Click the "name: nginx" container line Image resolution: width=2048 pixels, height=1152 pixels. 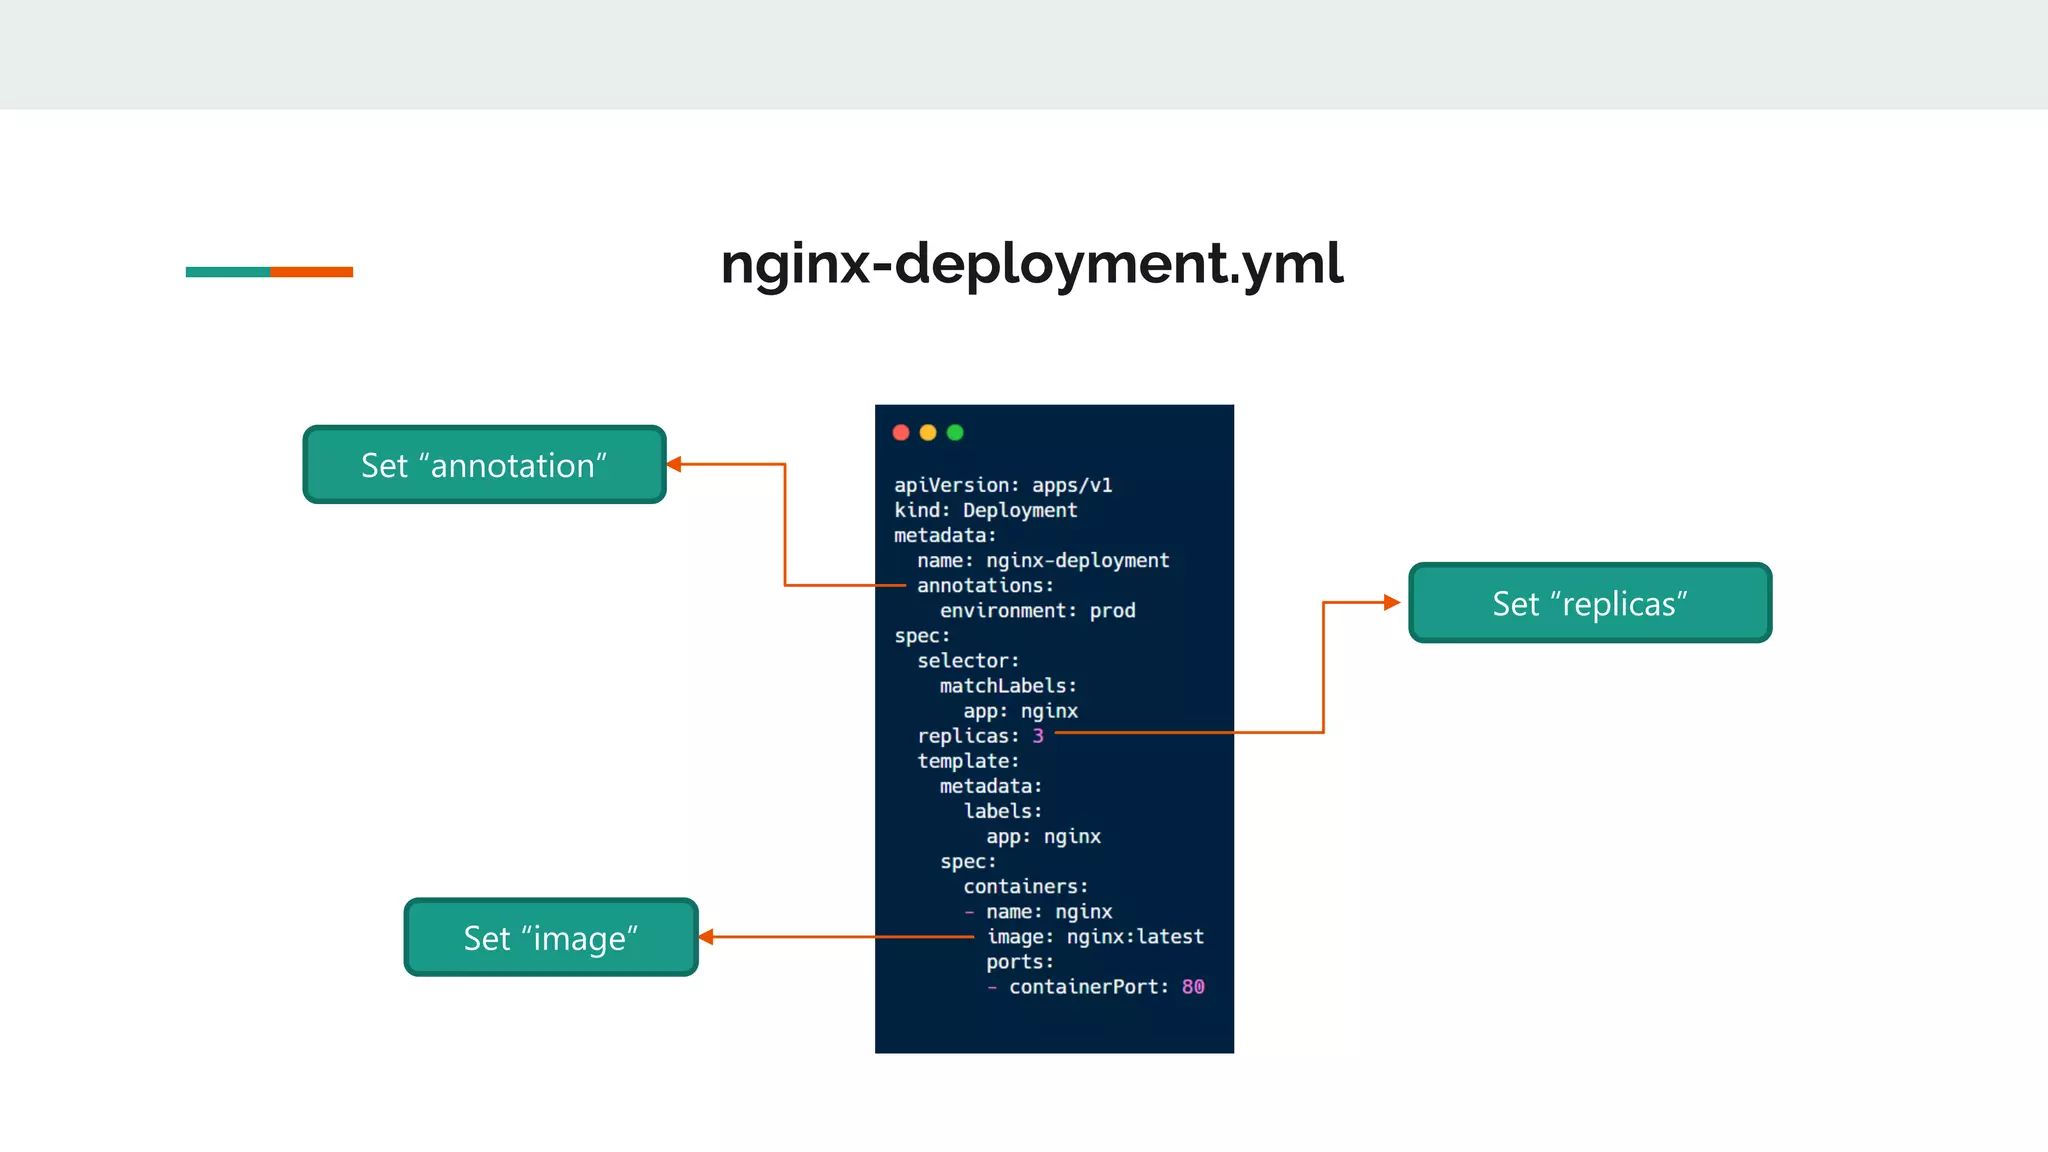pos(1049,911)
